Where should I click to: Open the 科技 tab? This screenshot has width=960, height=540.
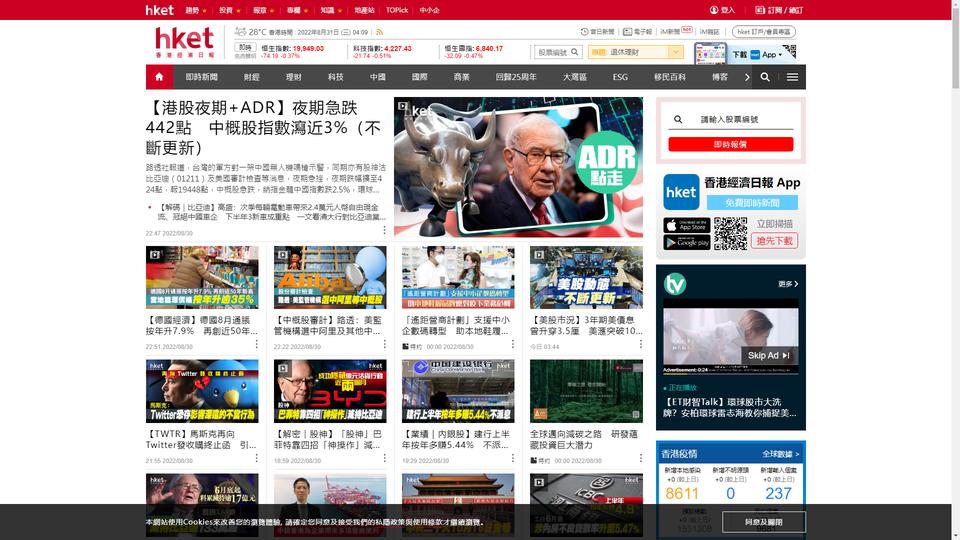point(336,77)
